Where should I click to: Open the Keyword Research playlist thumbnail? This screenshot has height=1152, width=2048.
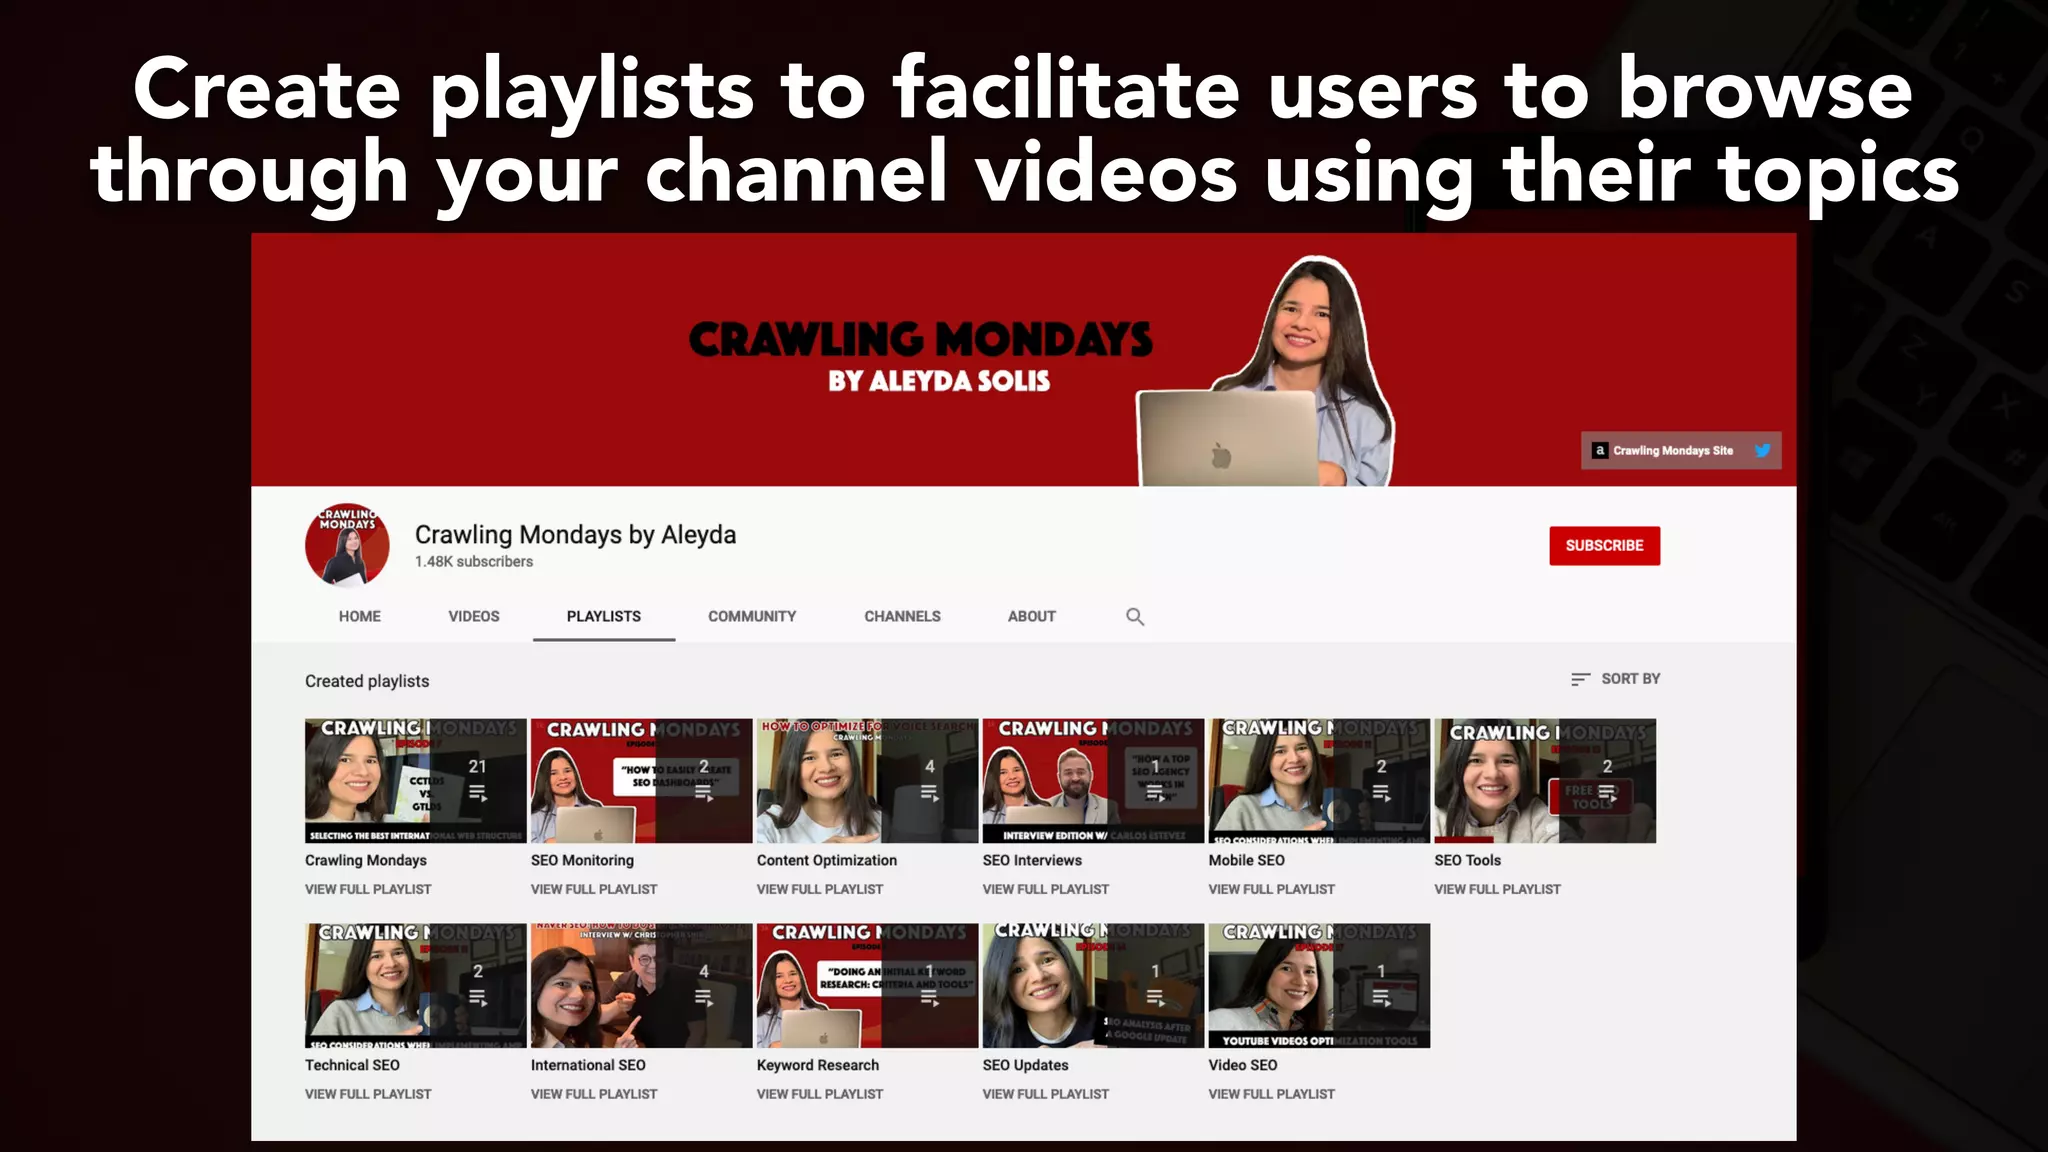coord(867,985)
